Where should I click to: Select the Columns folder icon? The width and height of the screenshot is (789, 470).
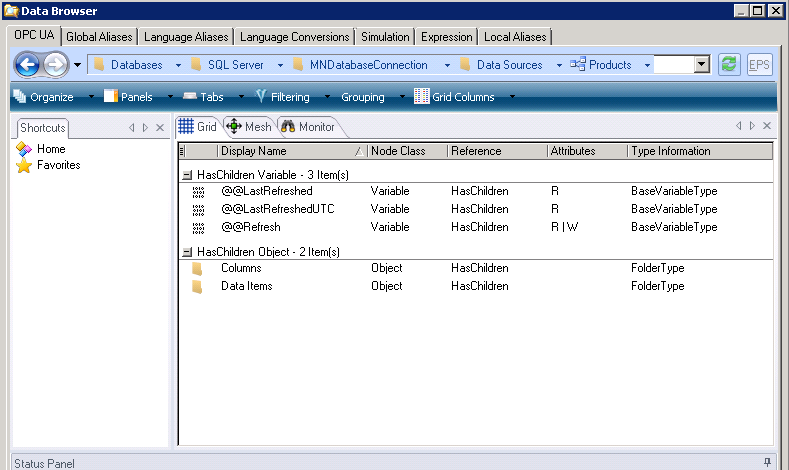pos(198,268)
